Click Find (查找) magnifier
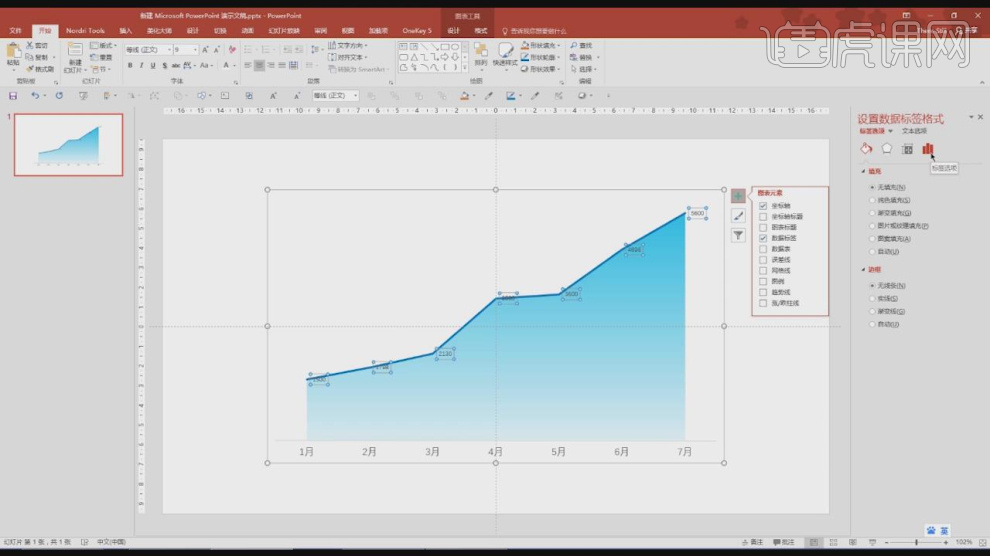The image size is (990, 556). click(x=581, y=45)
